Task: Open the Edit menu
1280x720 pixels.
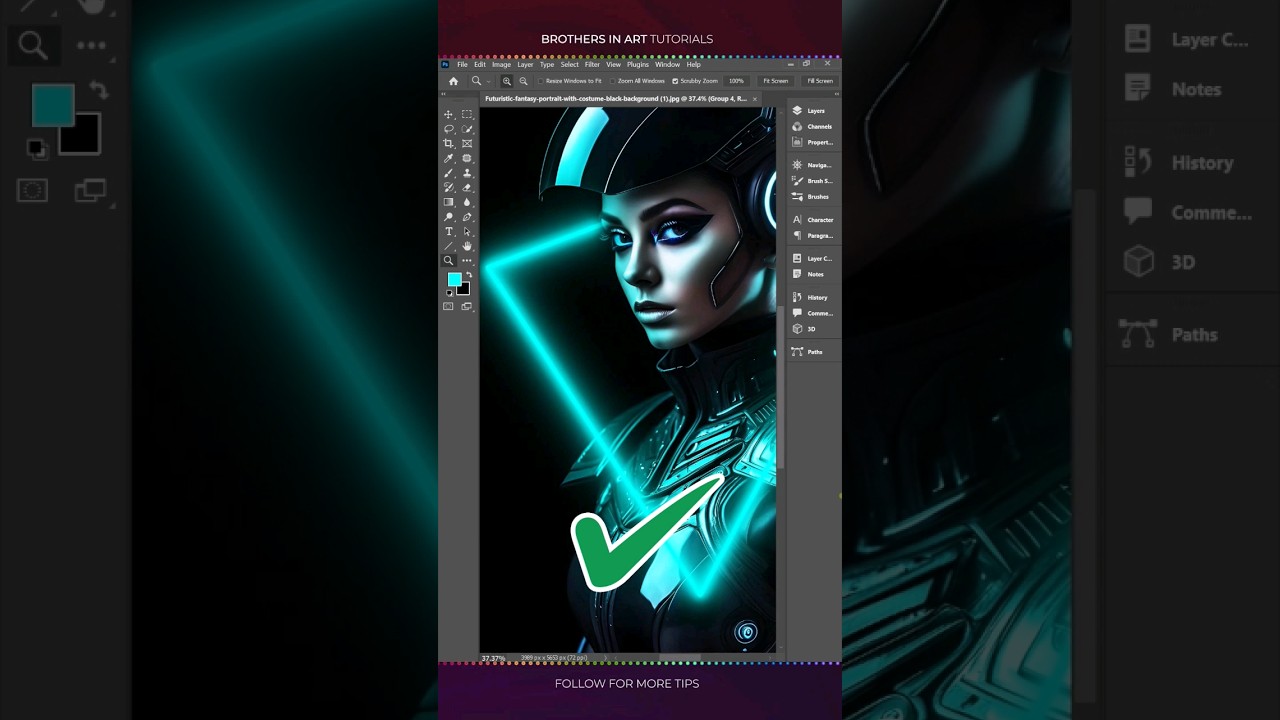Action: click(480, 64)
